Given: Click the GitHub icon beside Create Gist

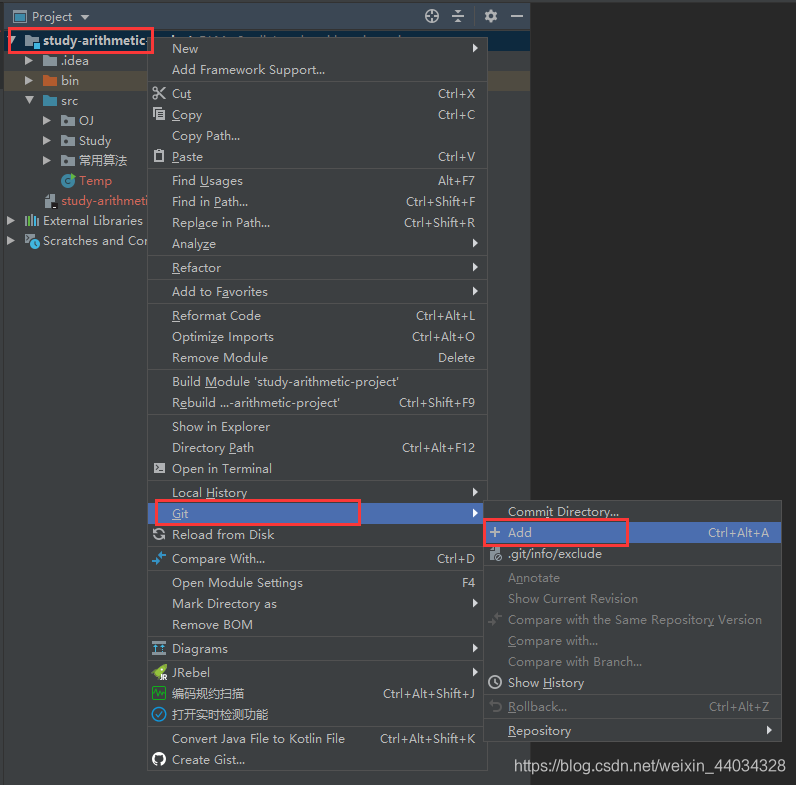Looking at the screenshot, I should 159,759.
